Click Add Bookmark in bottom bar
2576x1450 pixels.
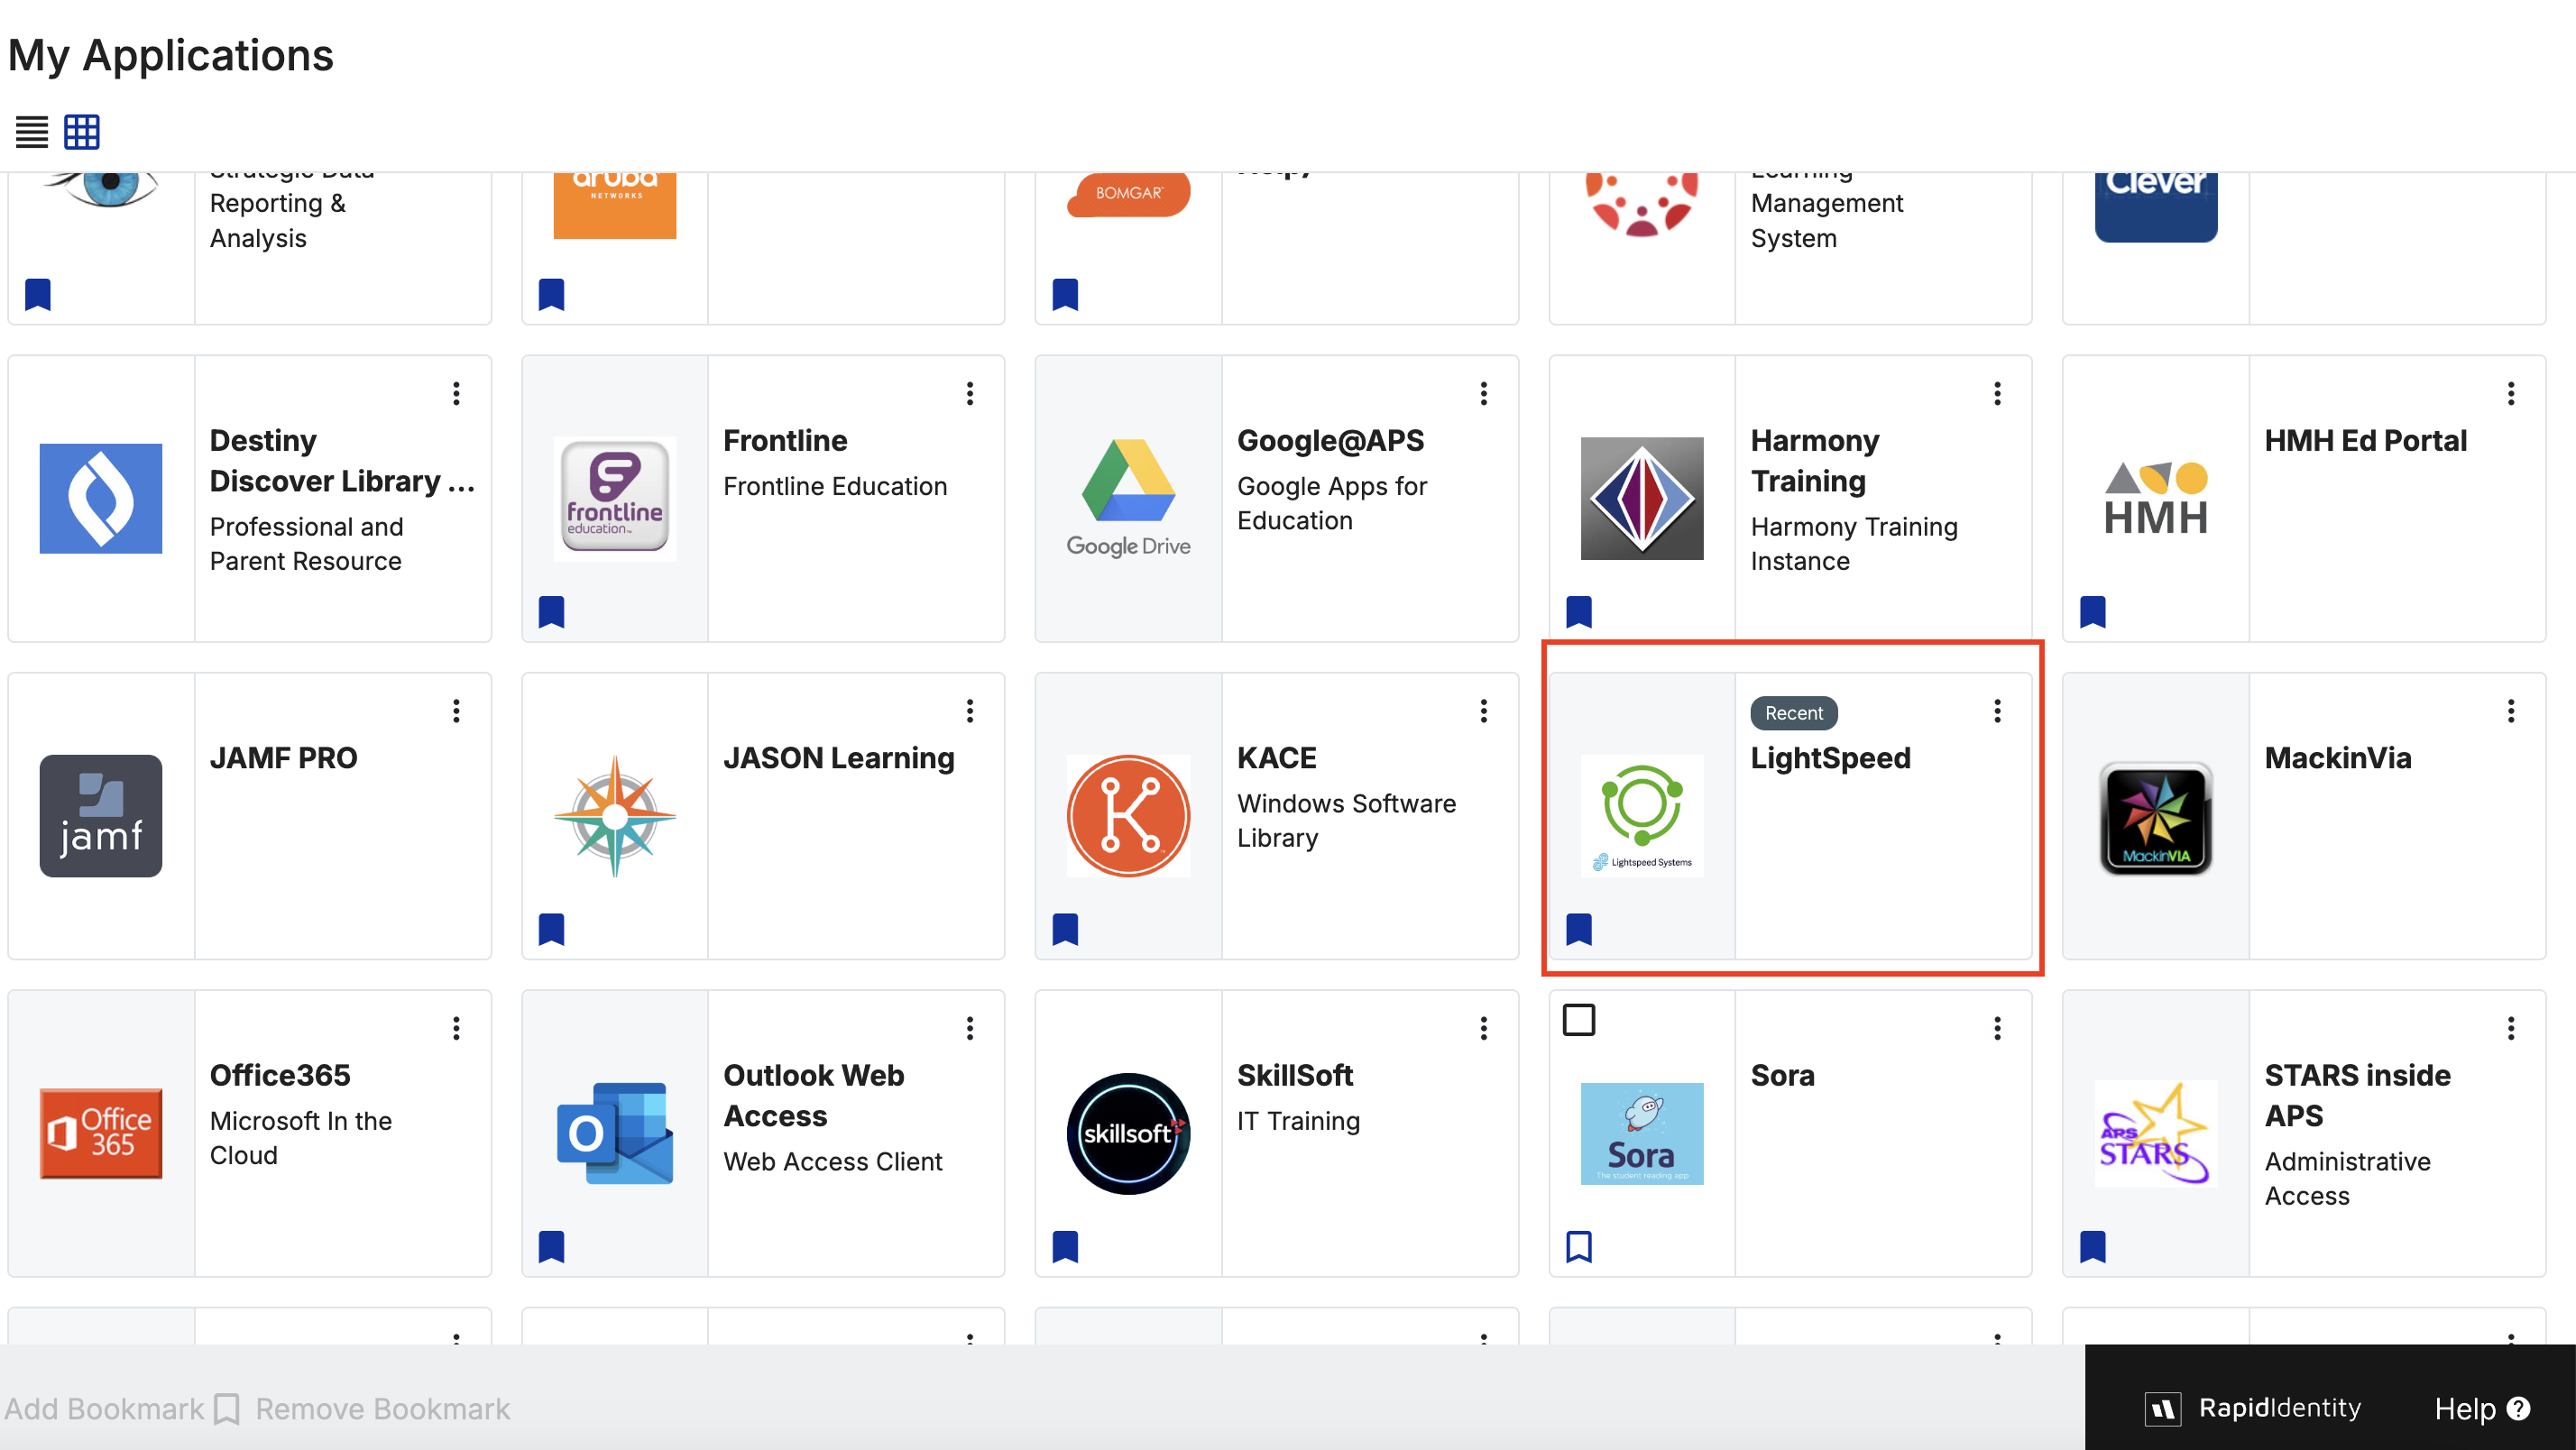pos(103,1408)
